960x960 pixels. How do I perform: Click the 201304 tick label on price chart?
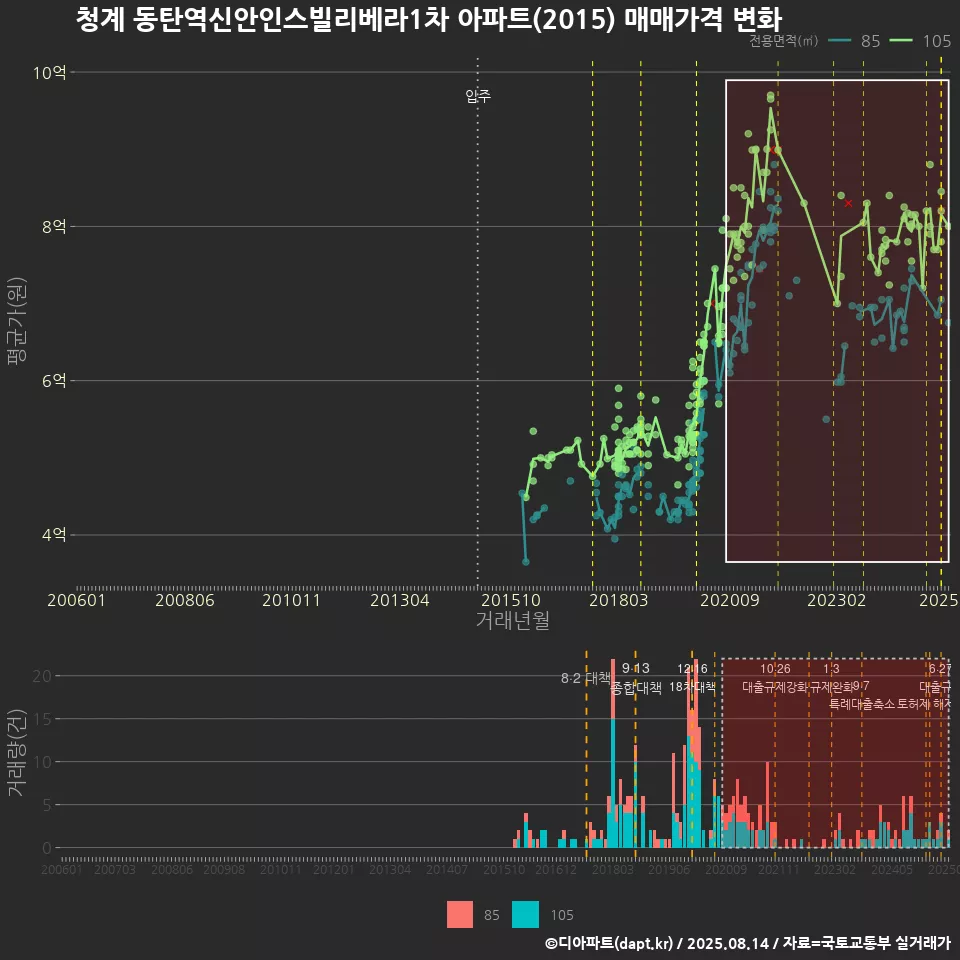[399, 600]
